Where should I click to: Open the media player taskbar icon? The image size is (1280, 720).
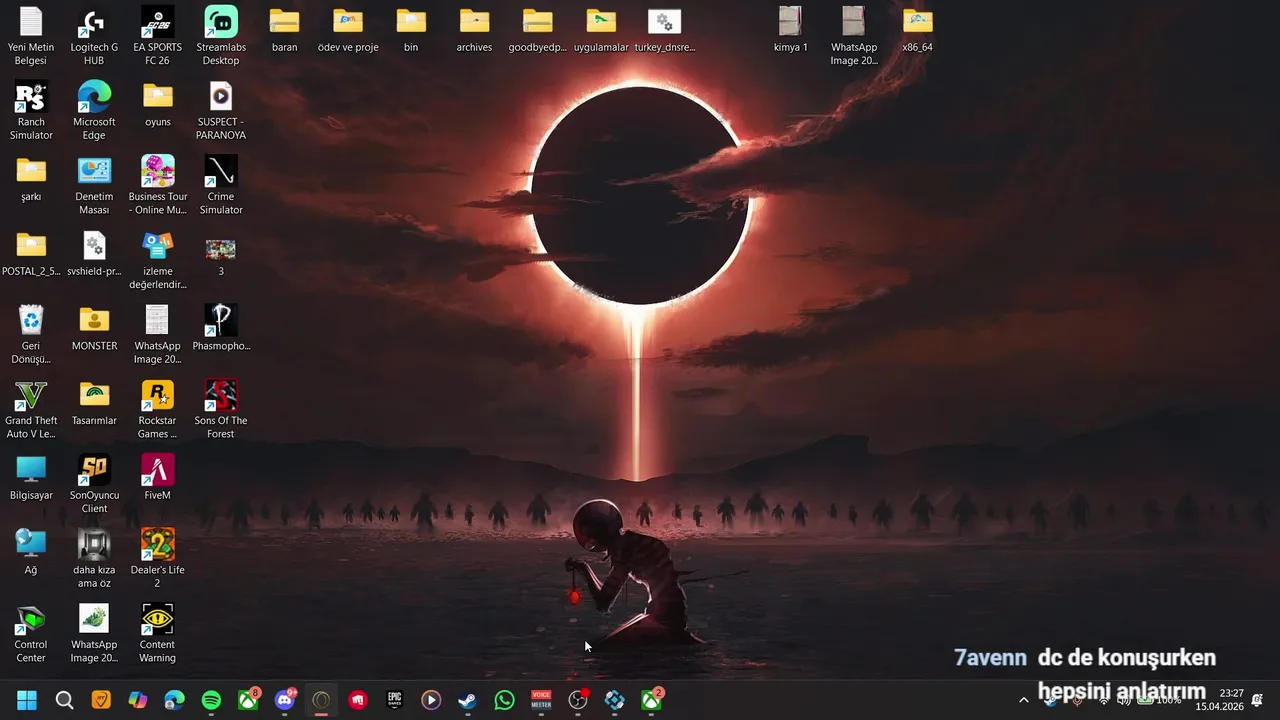click(431, 700)
